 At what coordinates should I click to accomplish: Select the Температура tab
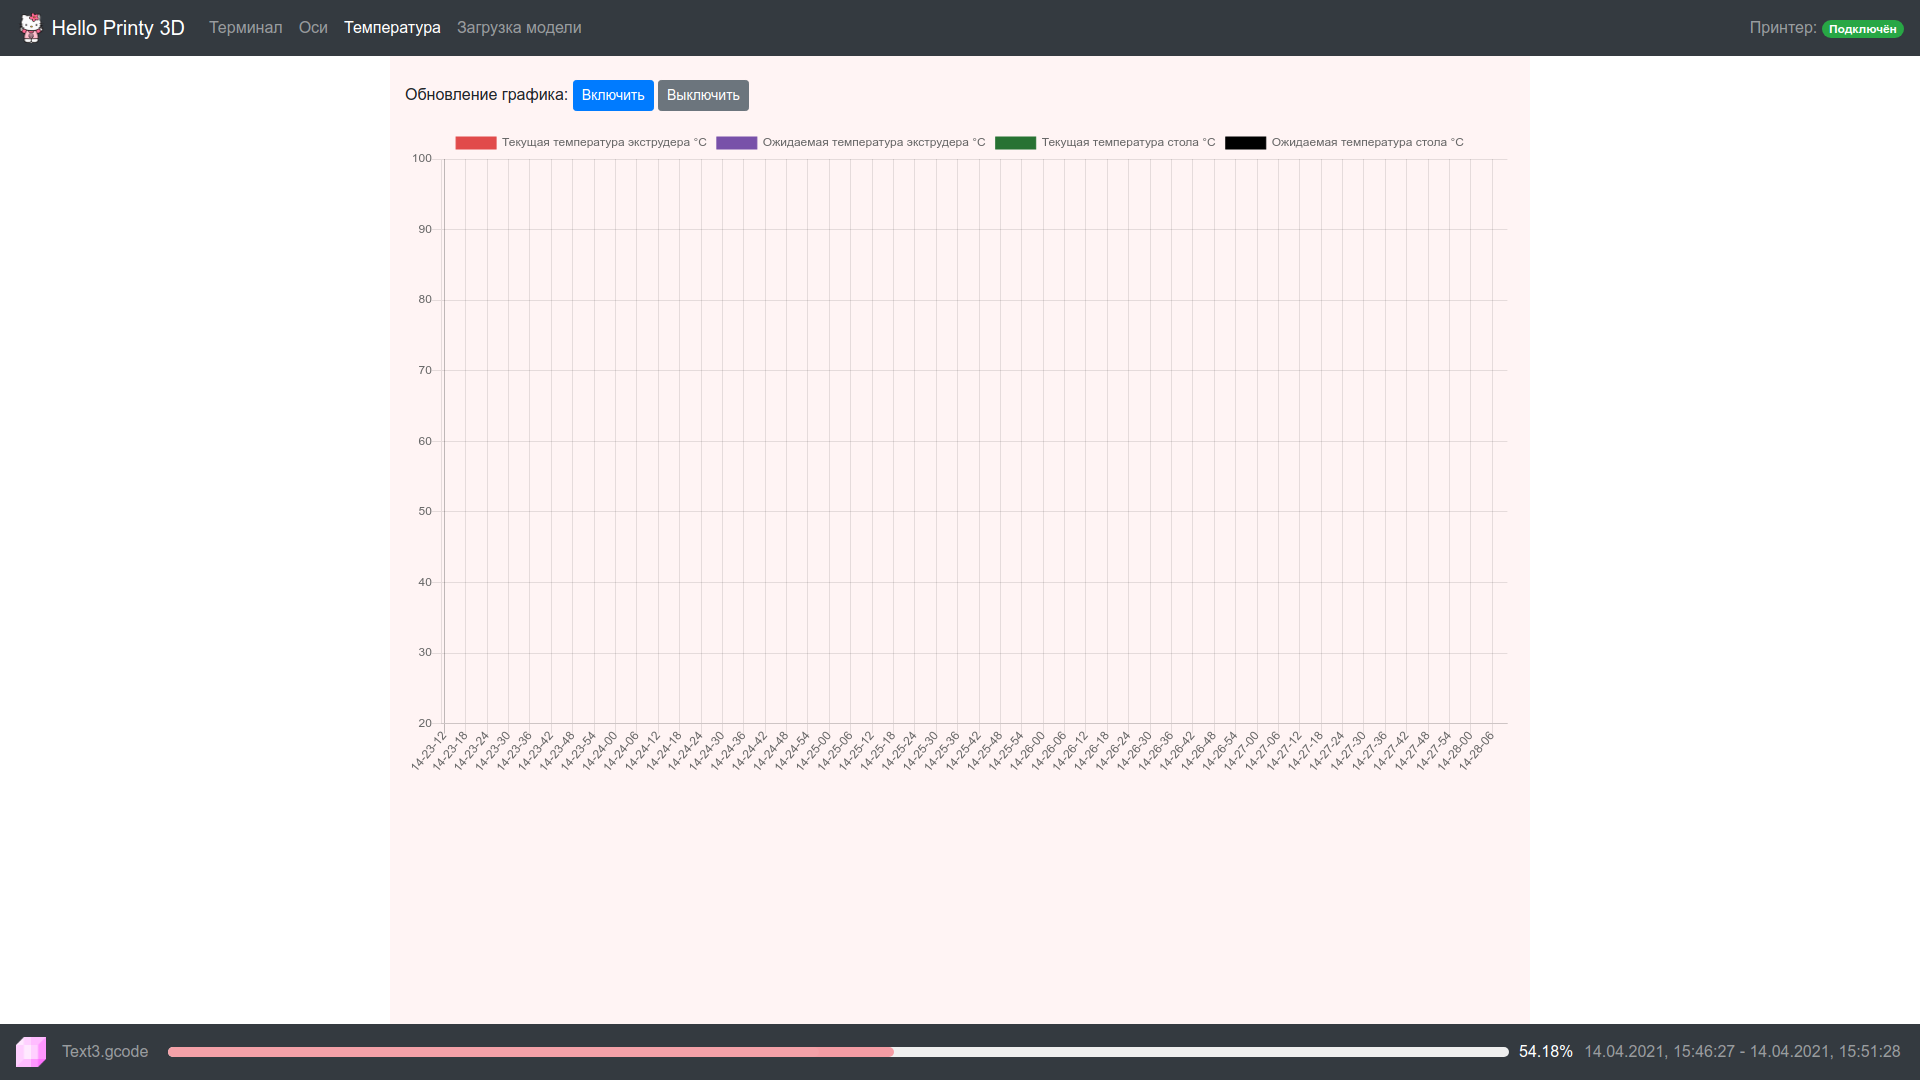pyautogui.click(x=392, y=28)
